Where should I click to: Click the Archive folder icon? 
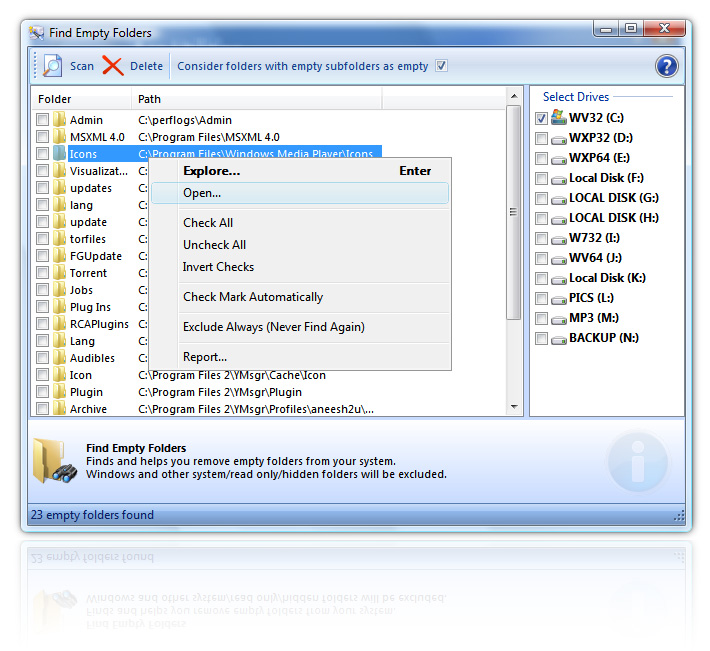59,409
